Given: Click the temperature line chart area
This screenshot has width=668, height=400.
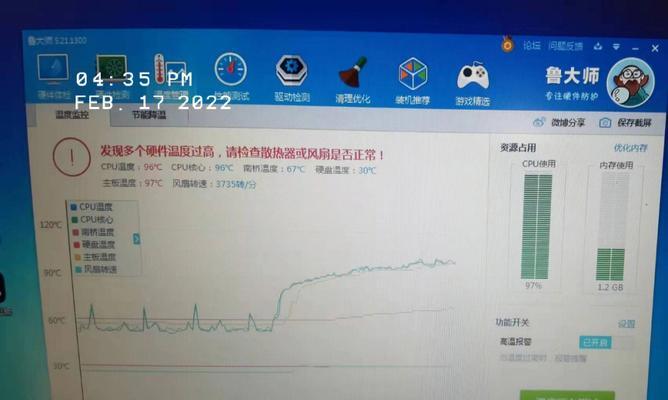Looking at the screenshot, I should (x=264, y=298).
